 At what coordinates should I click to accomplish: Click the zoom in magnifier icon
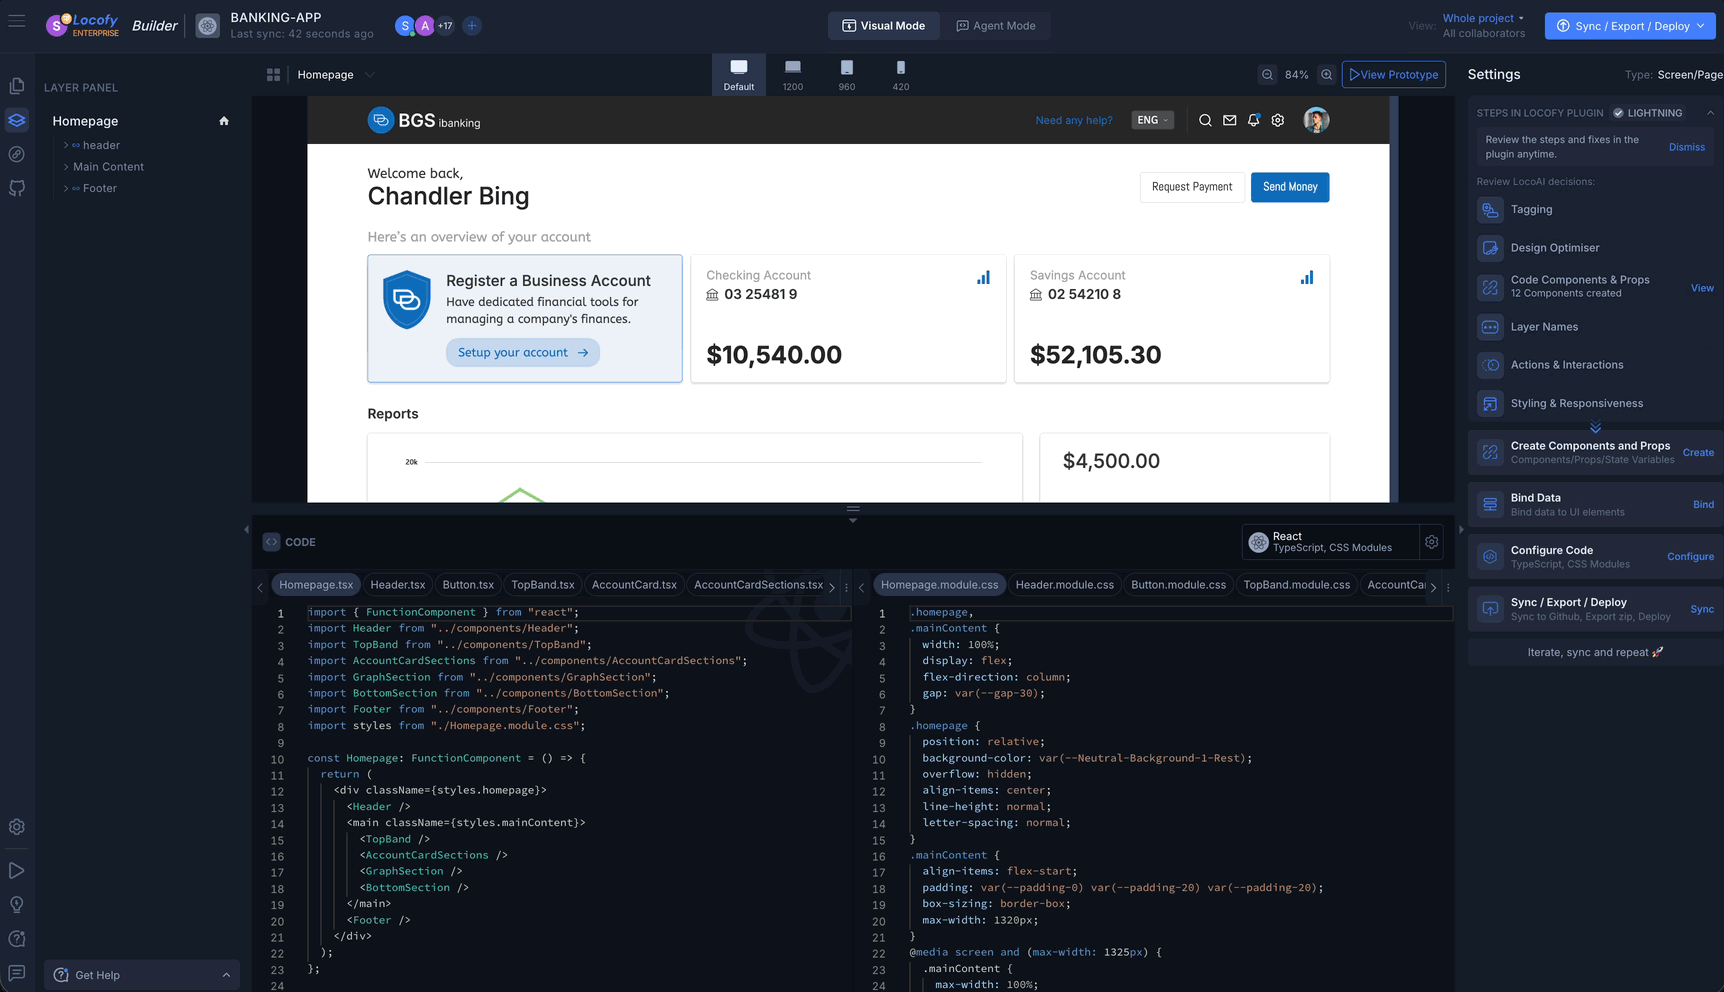(x=1326, y=75)
